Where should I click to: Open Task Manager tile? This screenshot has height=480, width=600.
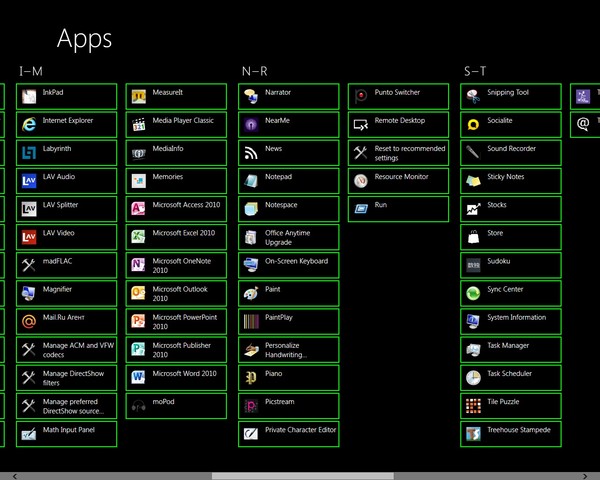[511, 349]
